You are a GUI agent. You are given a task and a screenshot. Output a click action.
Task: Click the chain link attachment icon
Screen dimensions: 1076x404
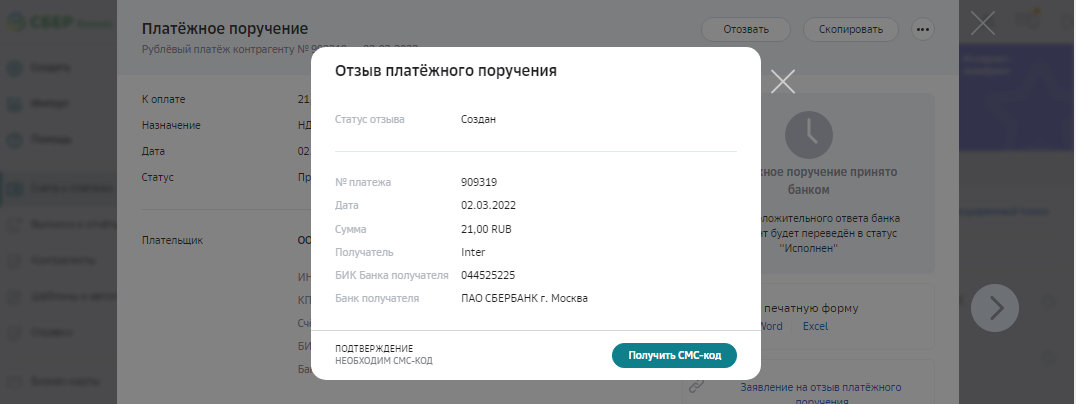697,388
